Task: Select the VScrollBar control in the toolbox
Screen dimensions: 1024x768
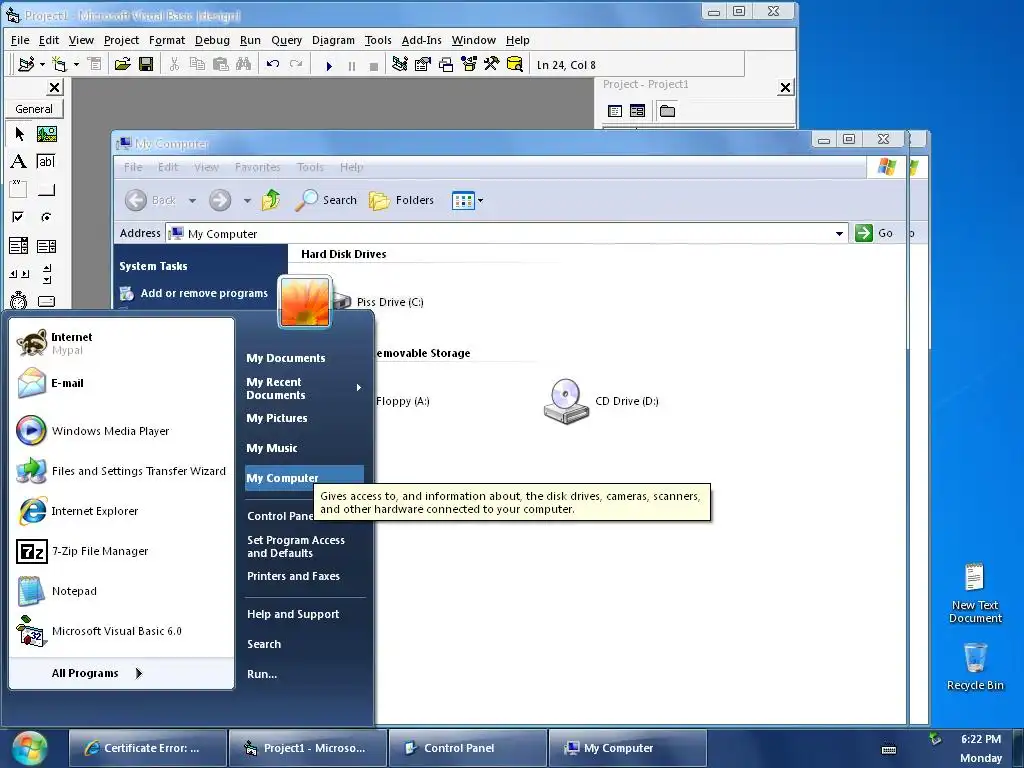Action: click(46, 274)
